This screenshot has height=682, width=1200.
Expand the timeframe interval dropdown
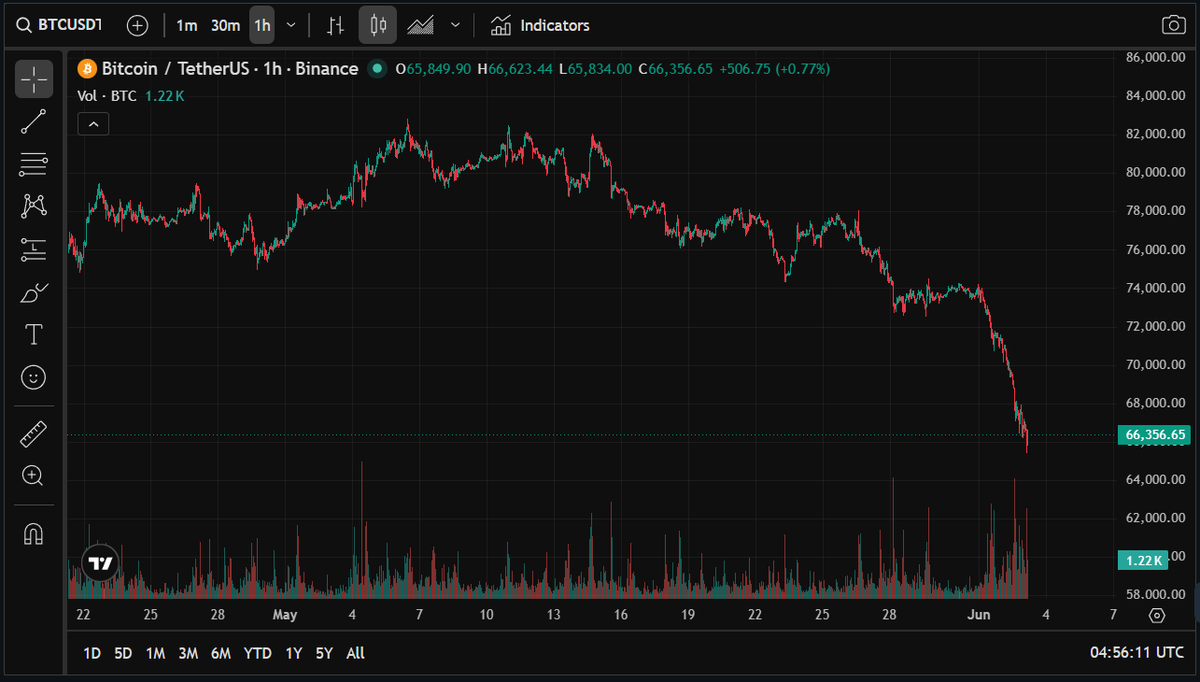click(x=291, y=25)
